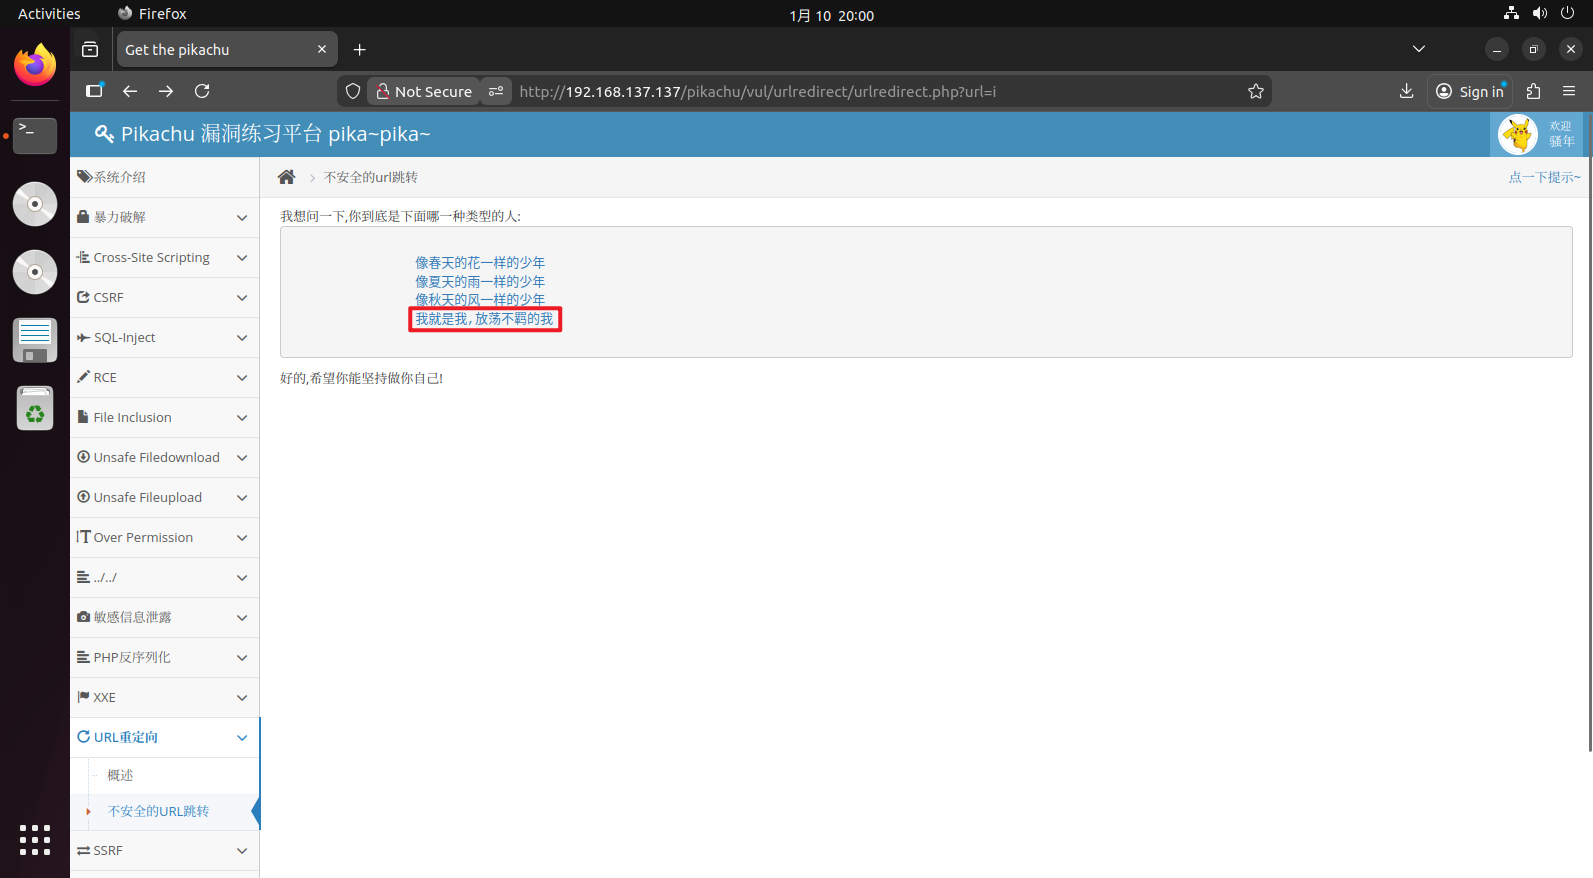Select the Get the pikachu tab
This screenshot has width=1593, height=878.
pyautogui.click(x=227, y=49)
